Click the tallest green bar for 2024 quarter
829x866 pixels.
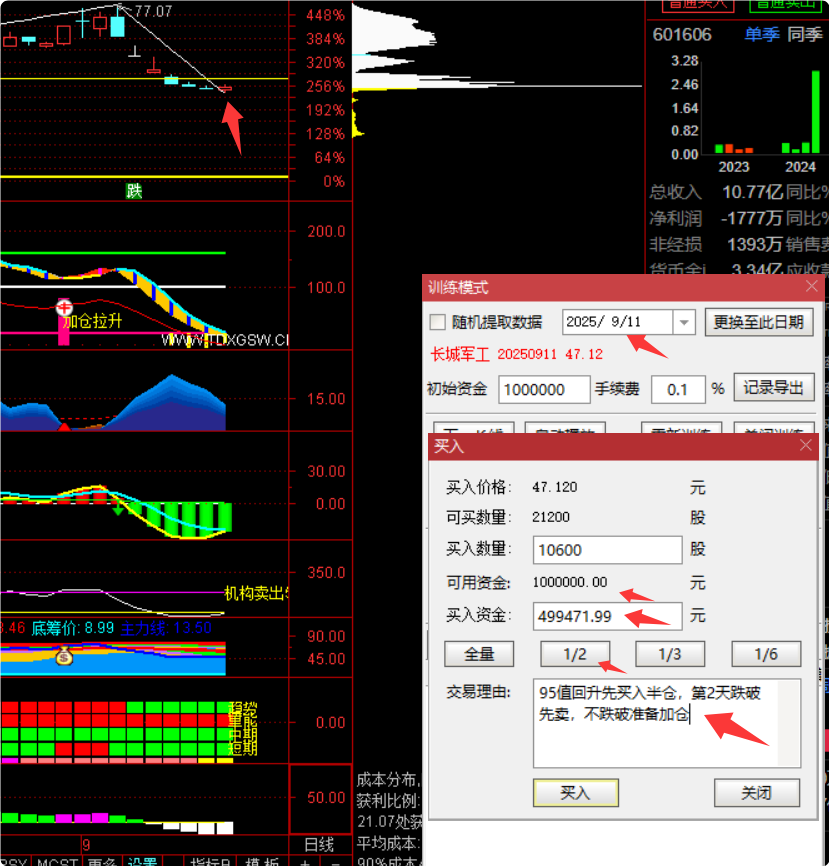coord(816,112)
